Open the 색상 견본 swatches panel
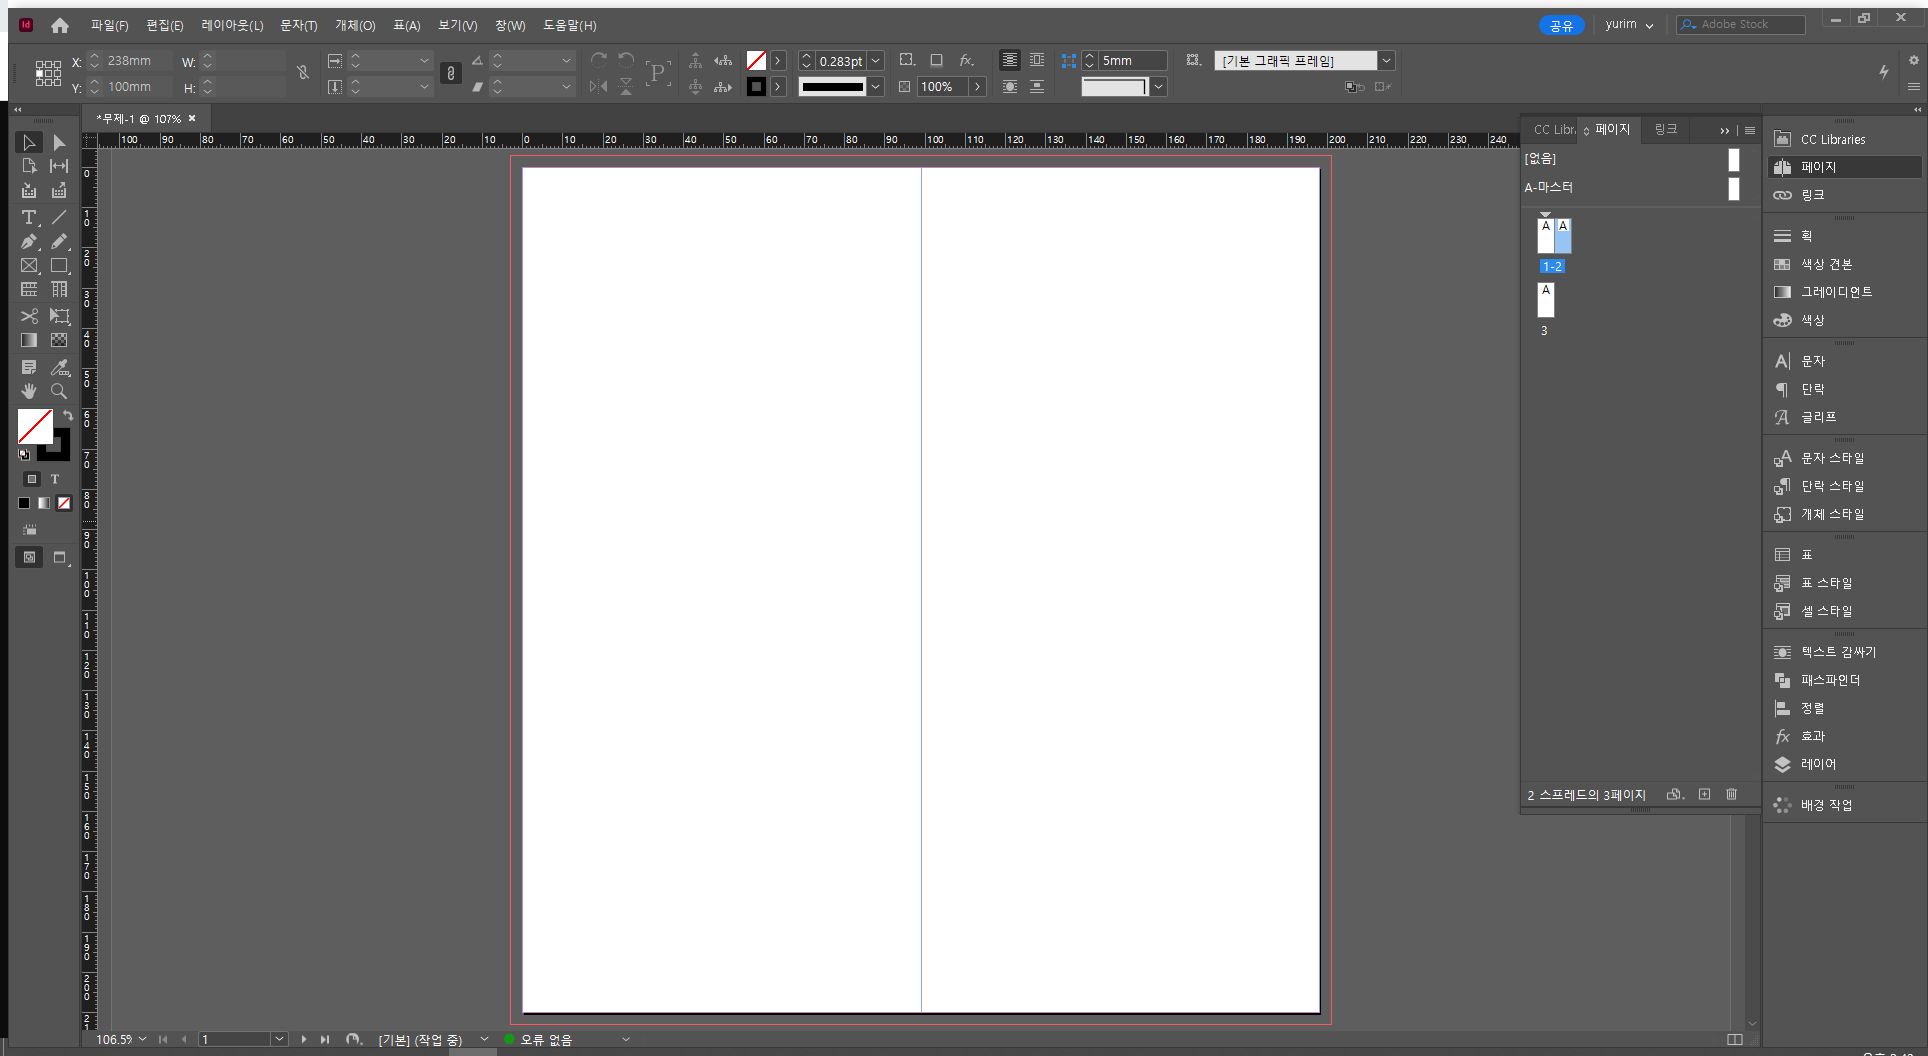 pos(1826,264)
